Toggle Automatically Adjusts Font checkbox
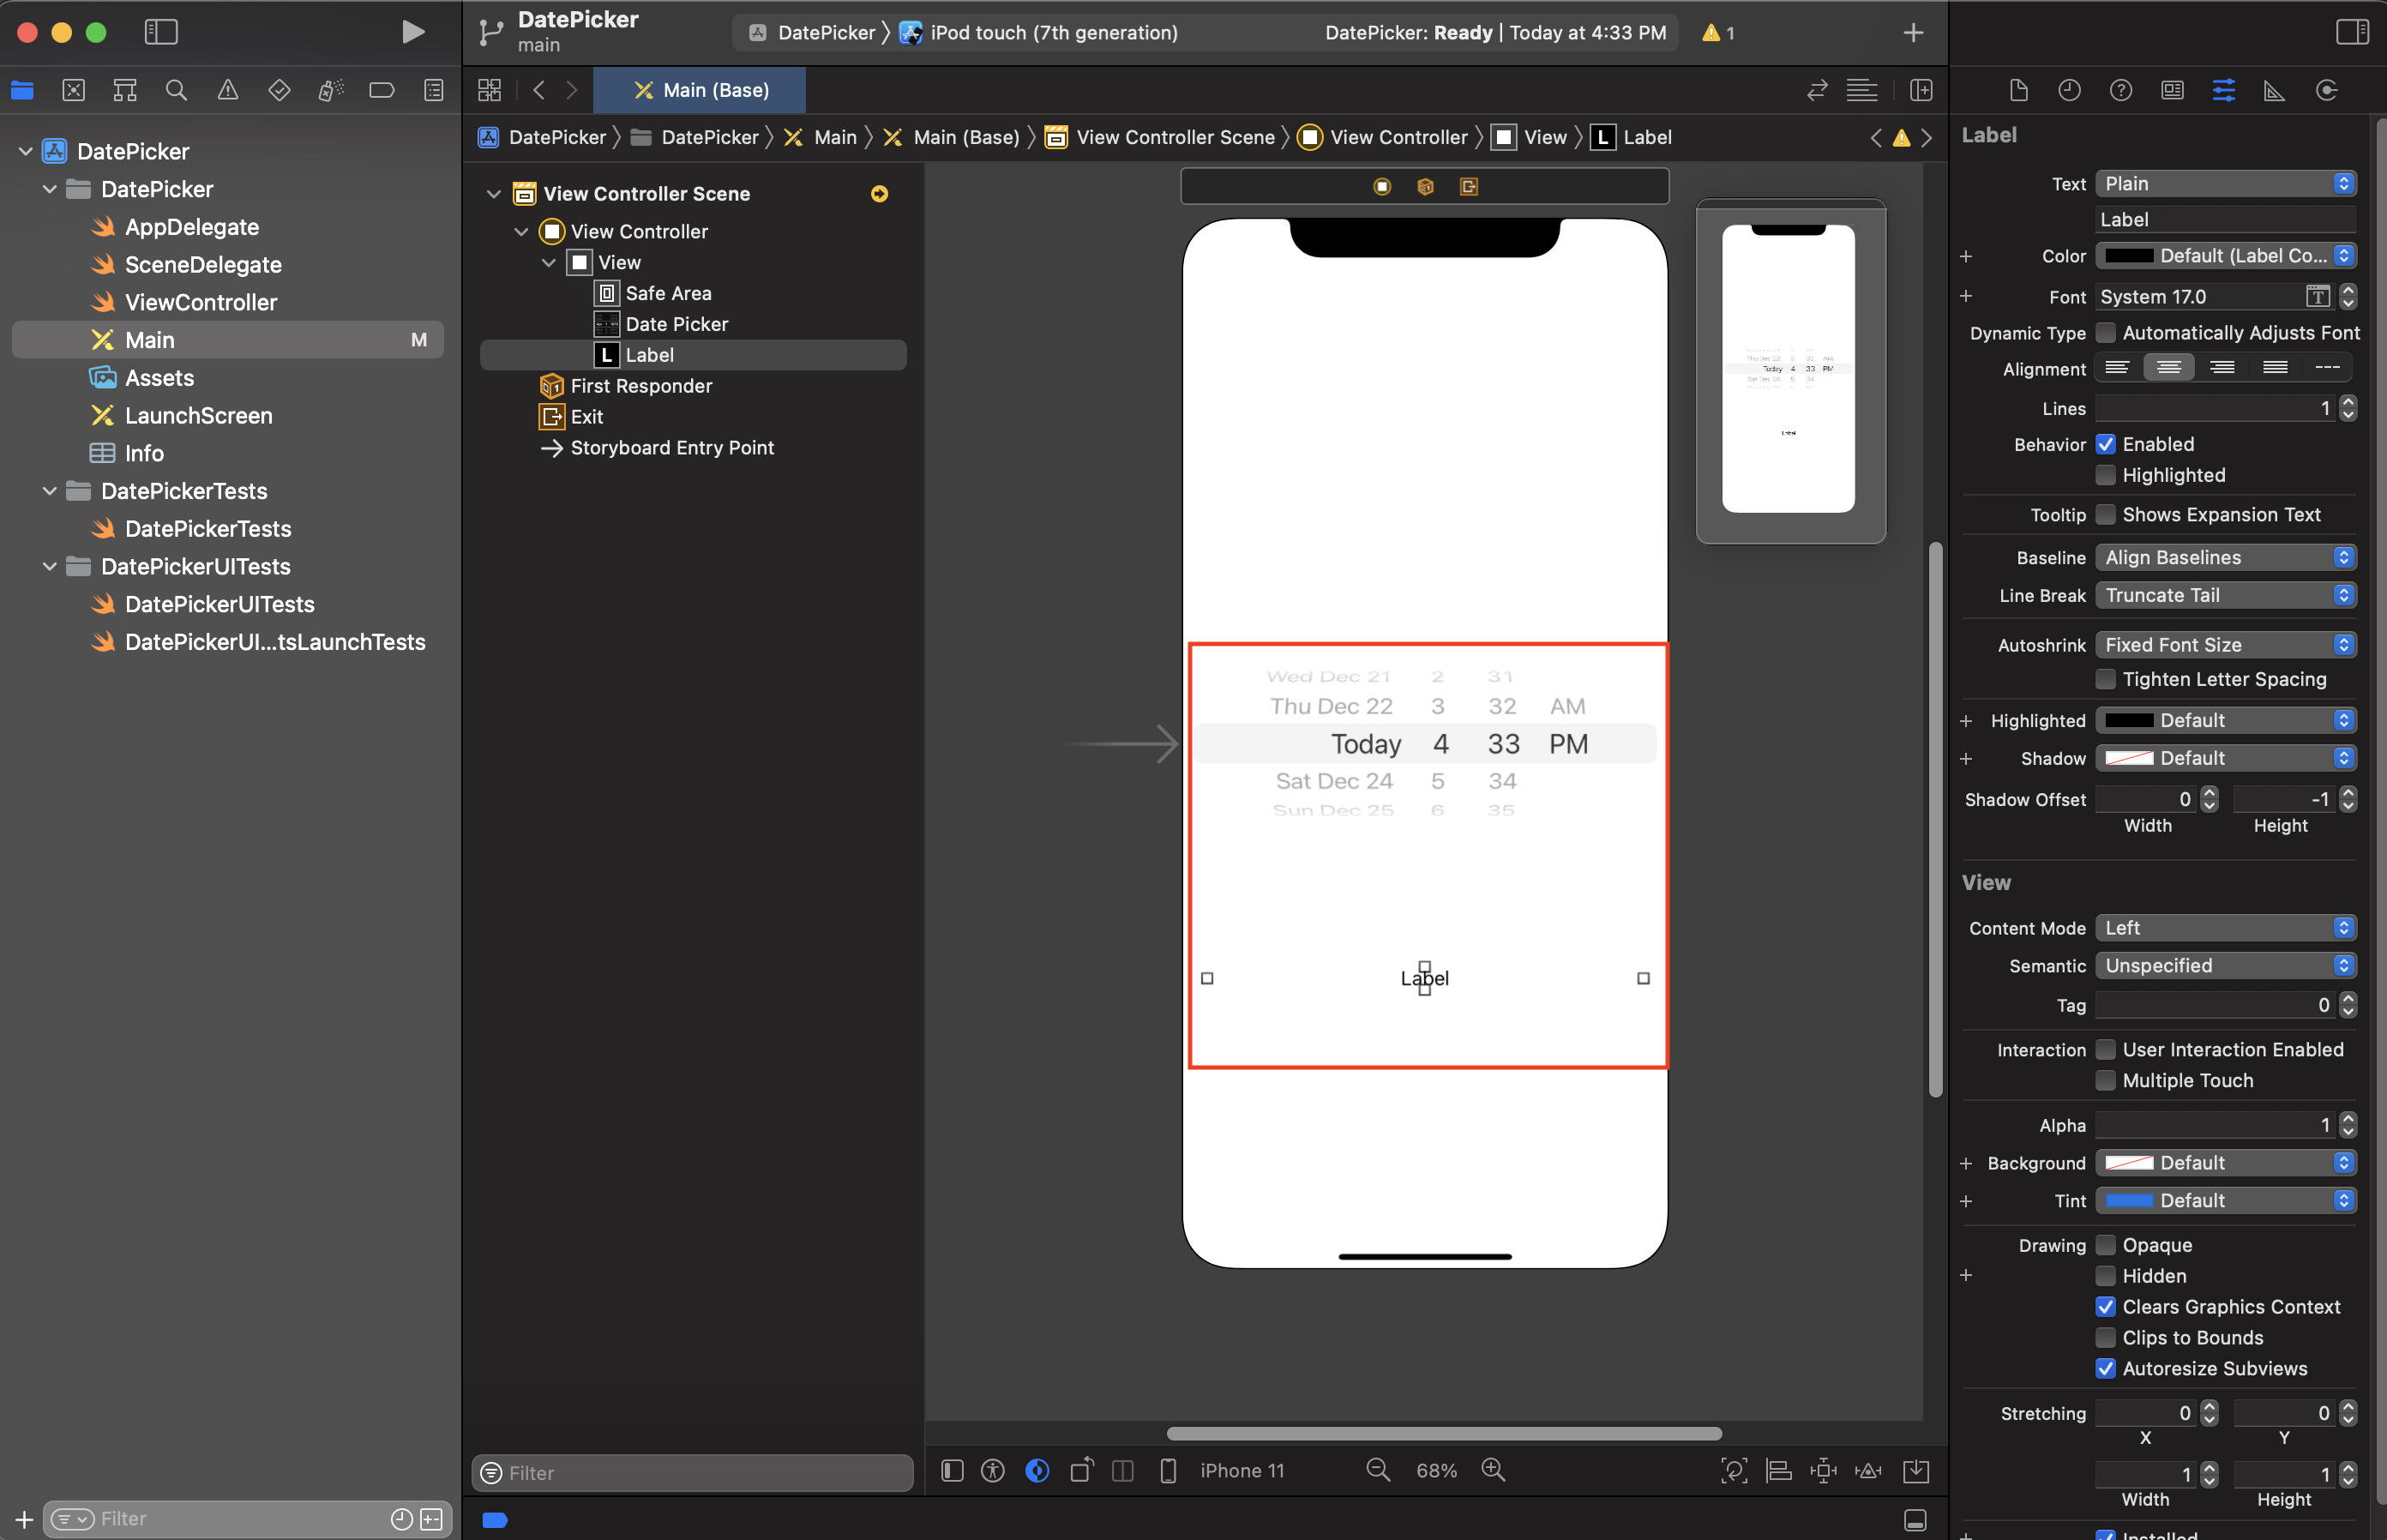This screenshot has width=2387, height=1540. 2105,332
